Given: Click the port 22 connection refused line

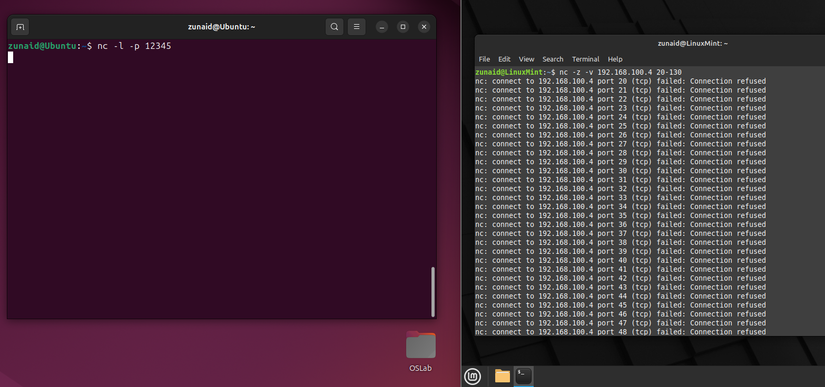Looking at the screenshot, I should coord(620,99).
